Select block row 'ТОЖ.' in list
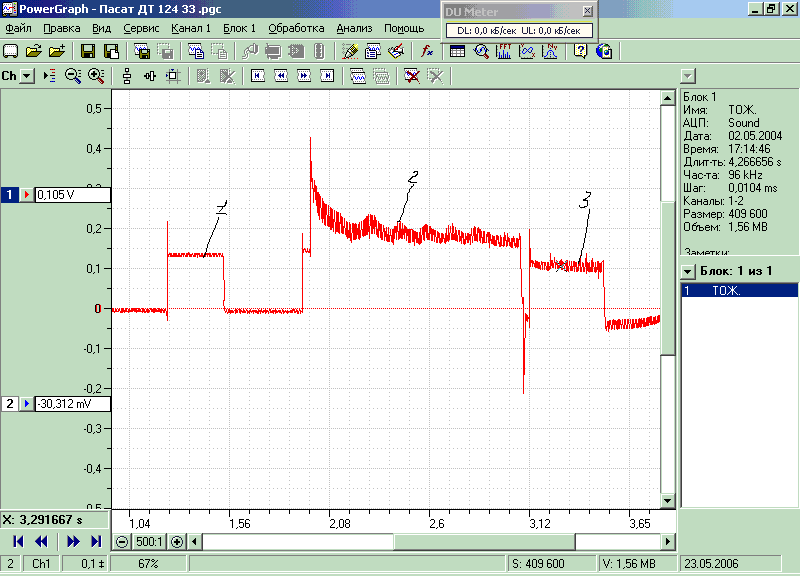 pyautogui.click(x=739, y=291)
